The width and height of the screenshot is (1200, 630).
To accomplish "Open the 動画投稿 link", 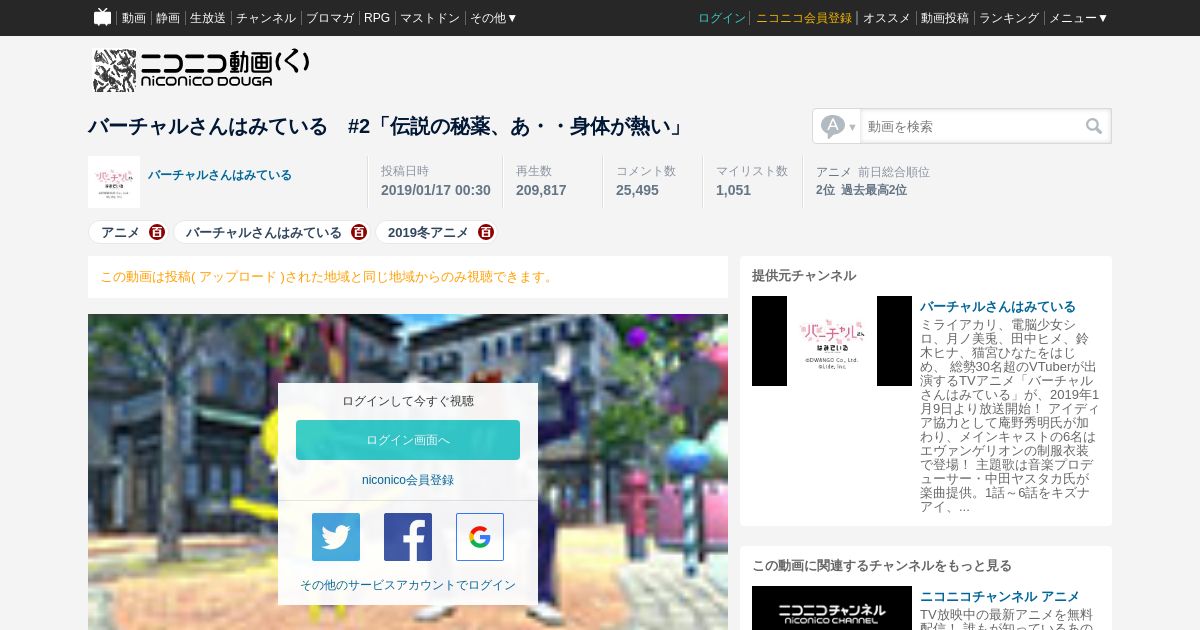I will click(x=945, y=18).
